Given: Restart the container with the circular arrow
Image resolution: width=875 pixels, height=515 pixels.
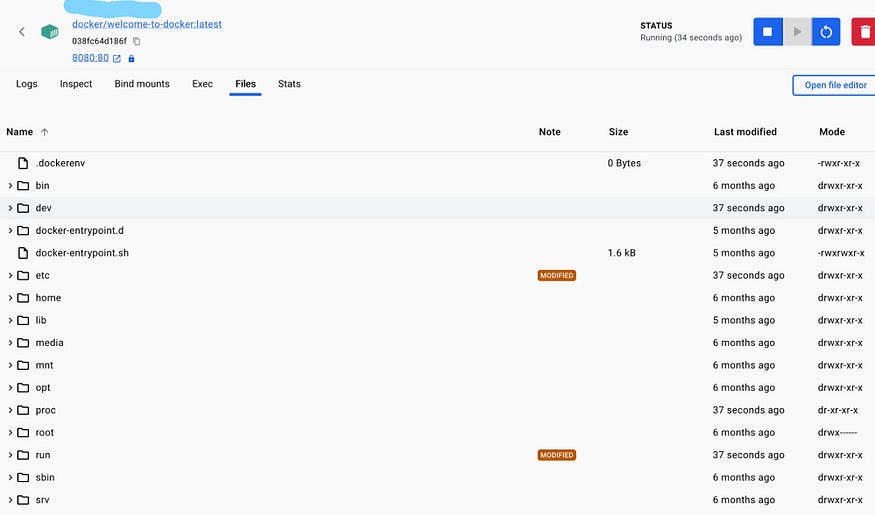Looking at the screenshot, I should click(826, 32).
